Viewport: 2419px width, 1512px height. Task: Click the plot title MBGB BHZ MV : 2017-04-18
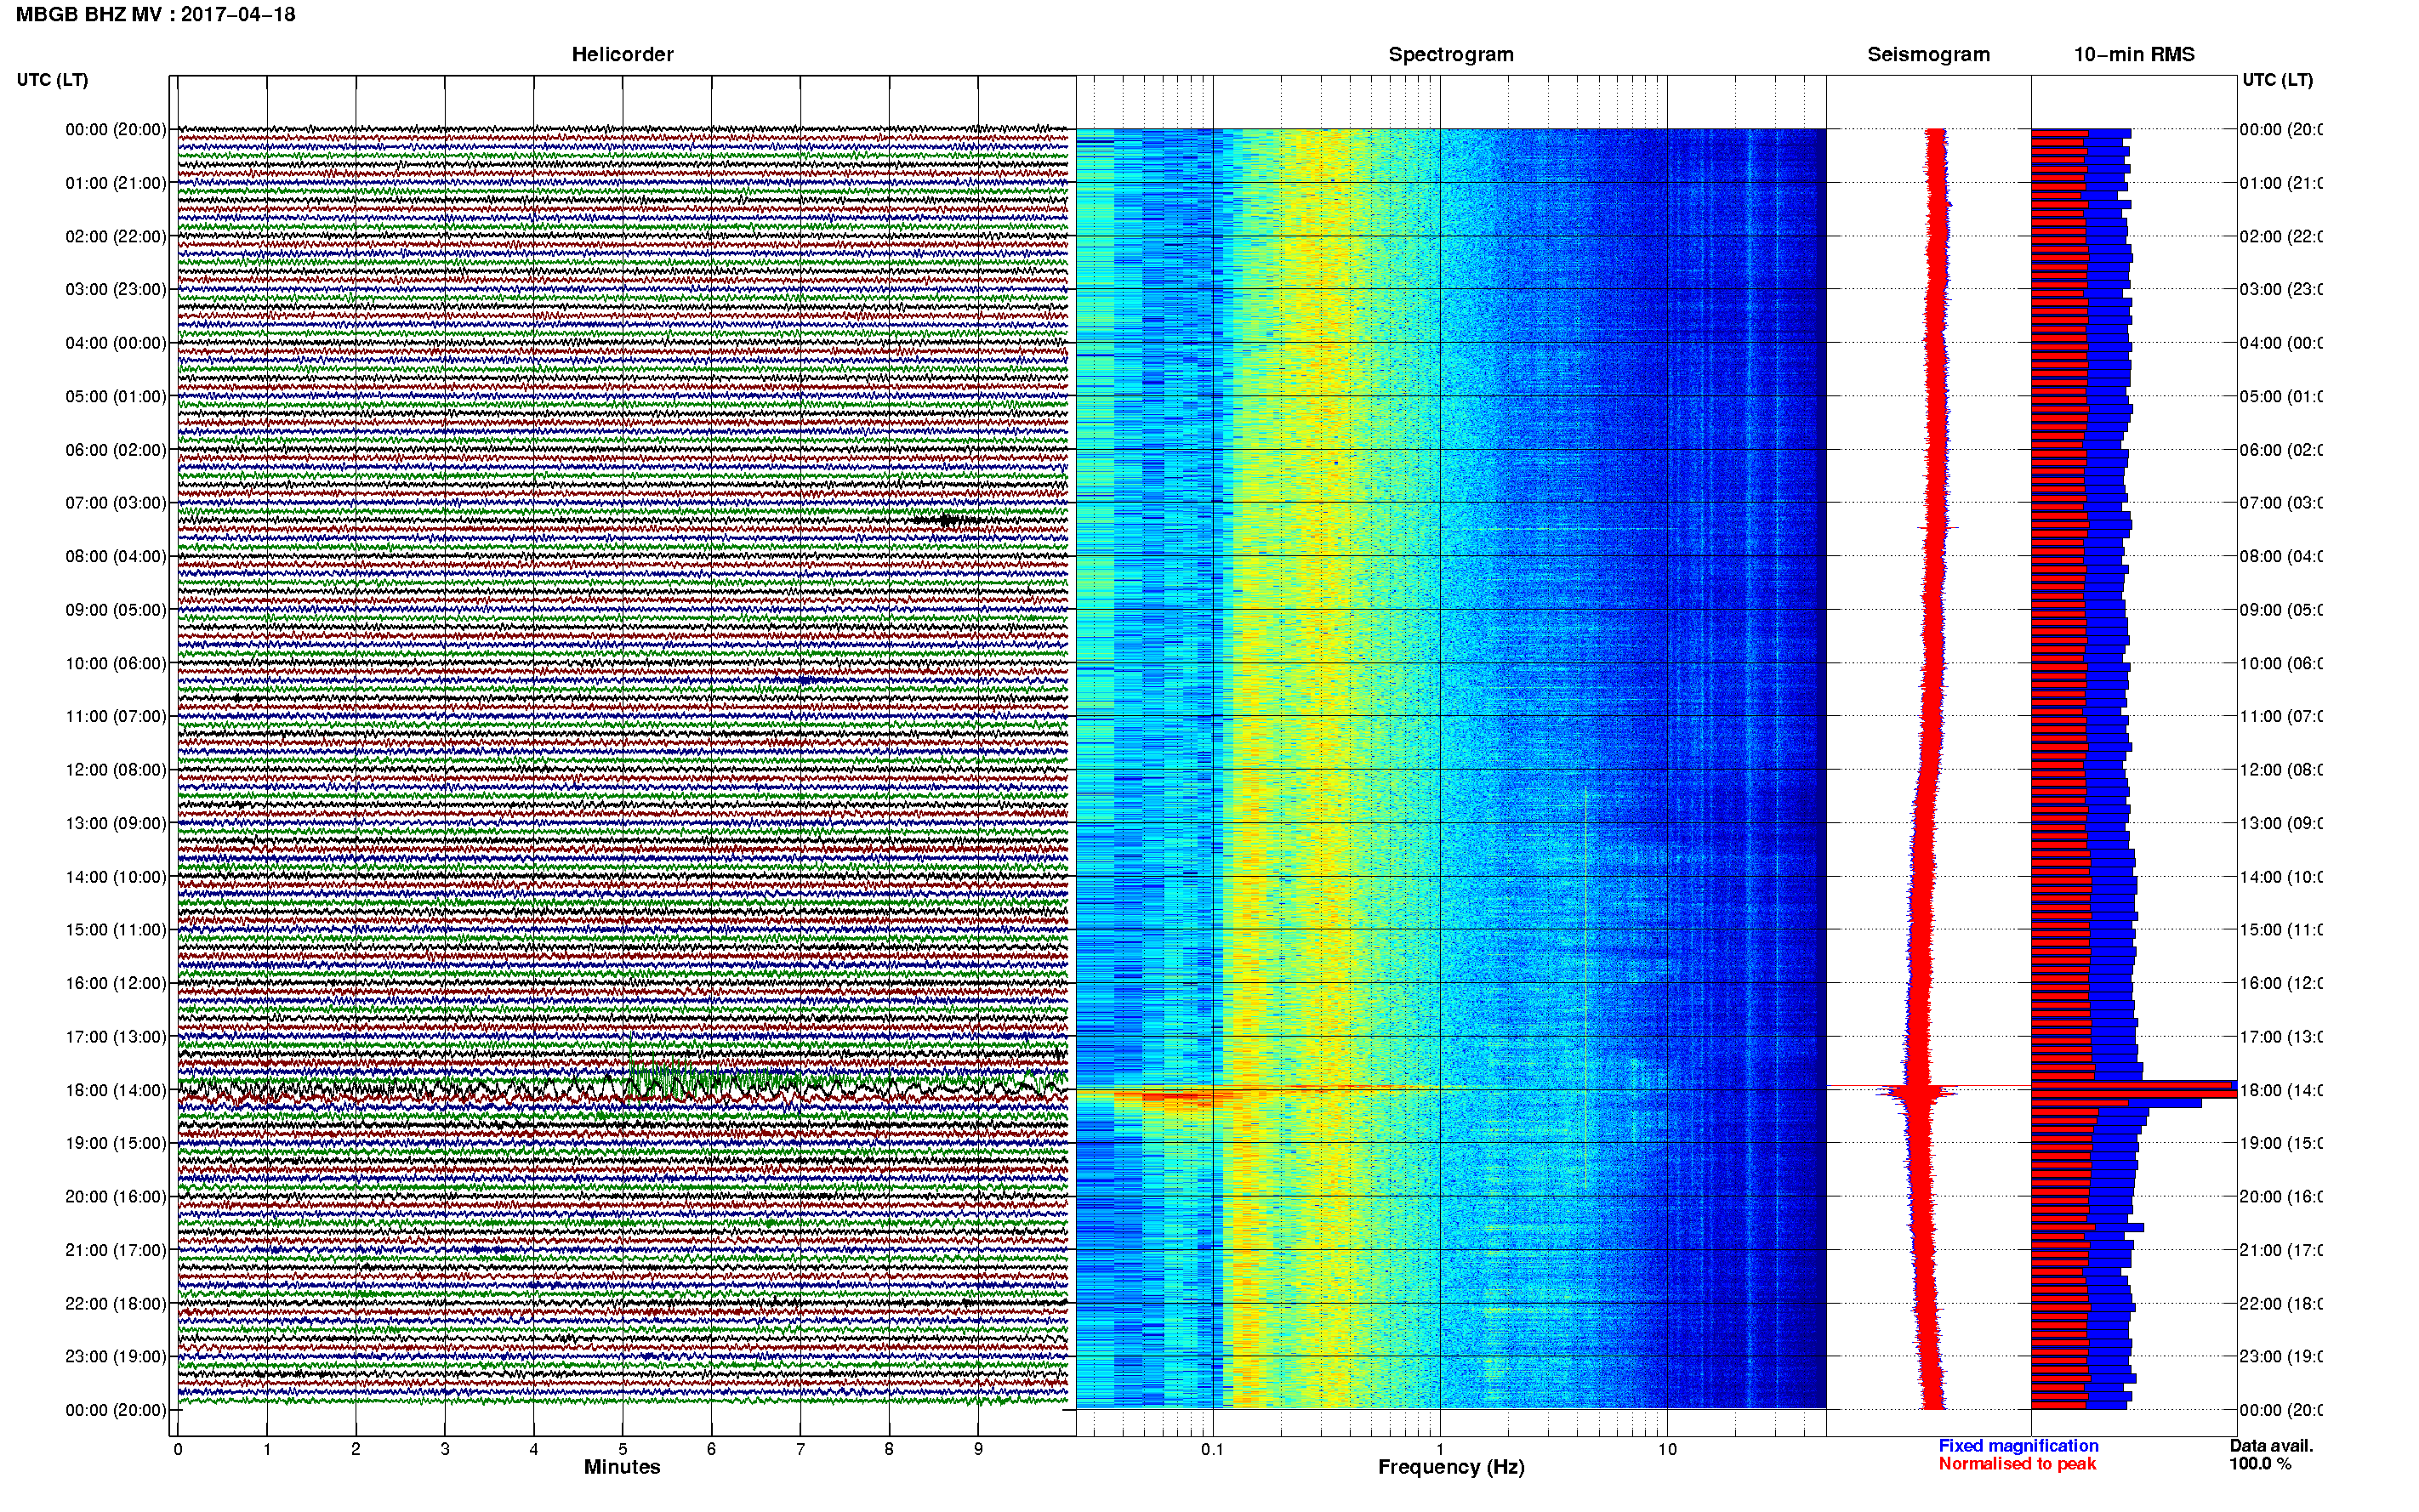(155, 15)
